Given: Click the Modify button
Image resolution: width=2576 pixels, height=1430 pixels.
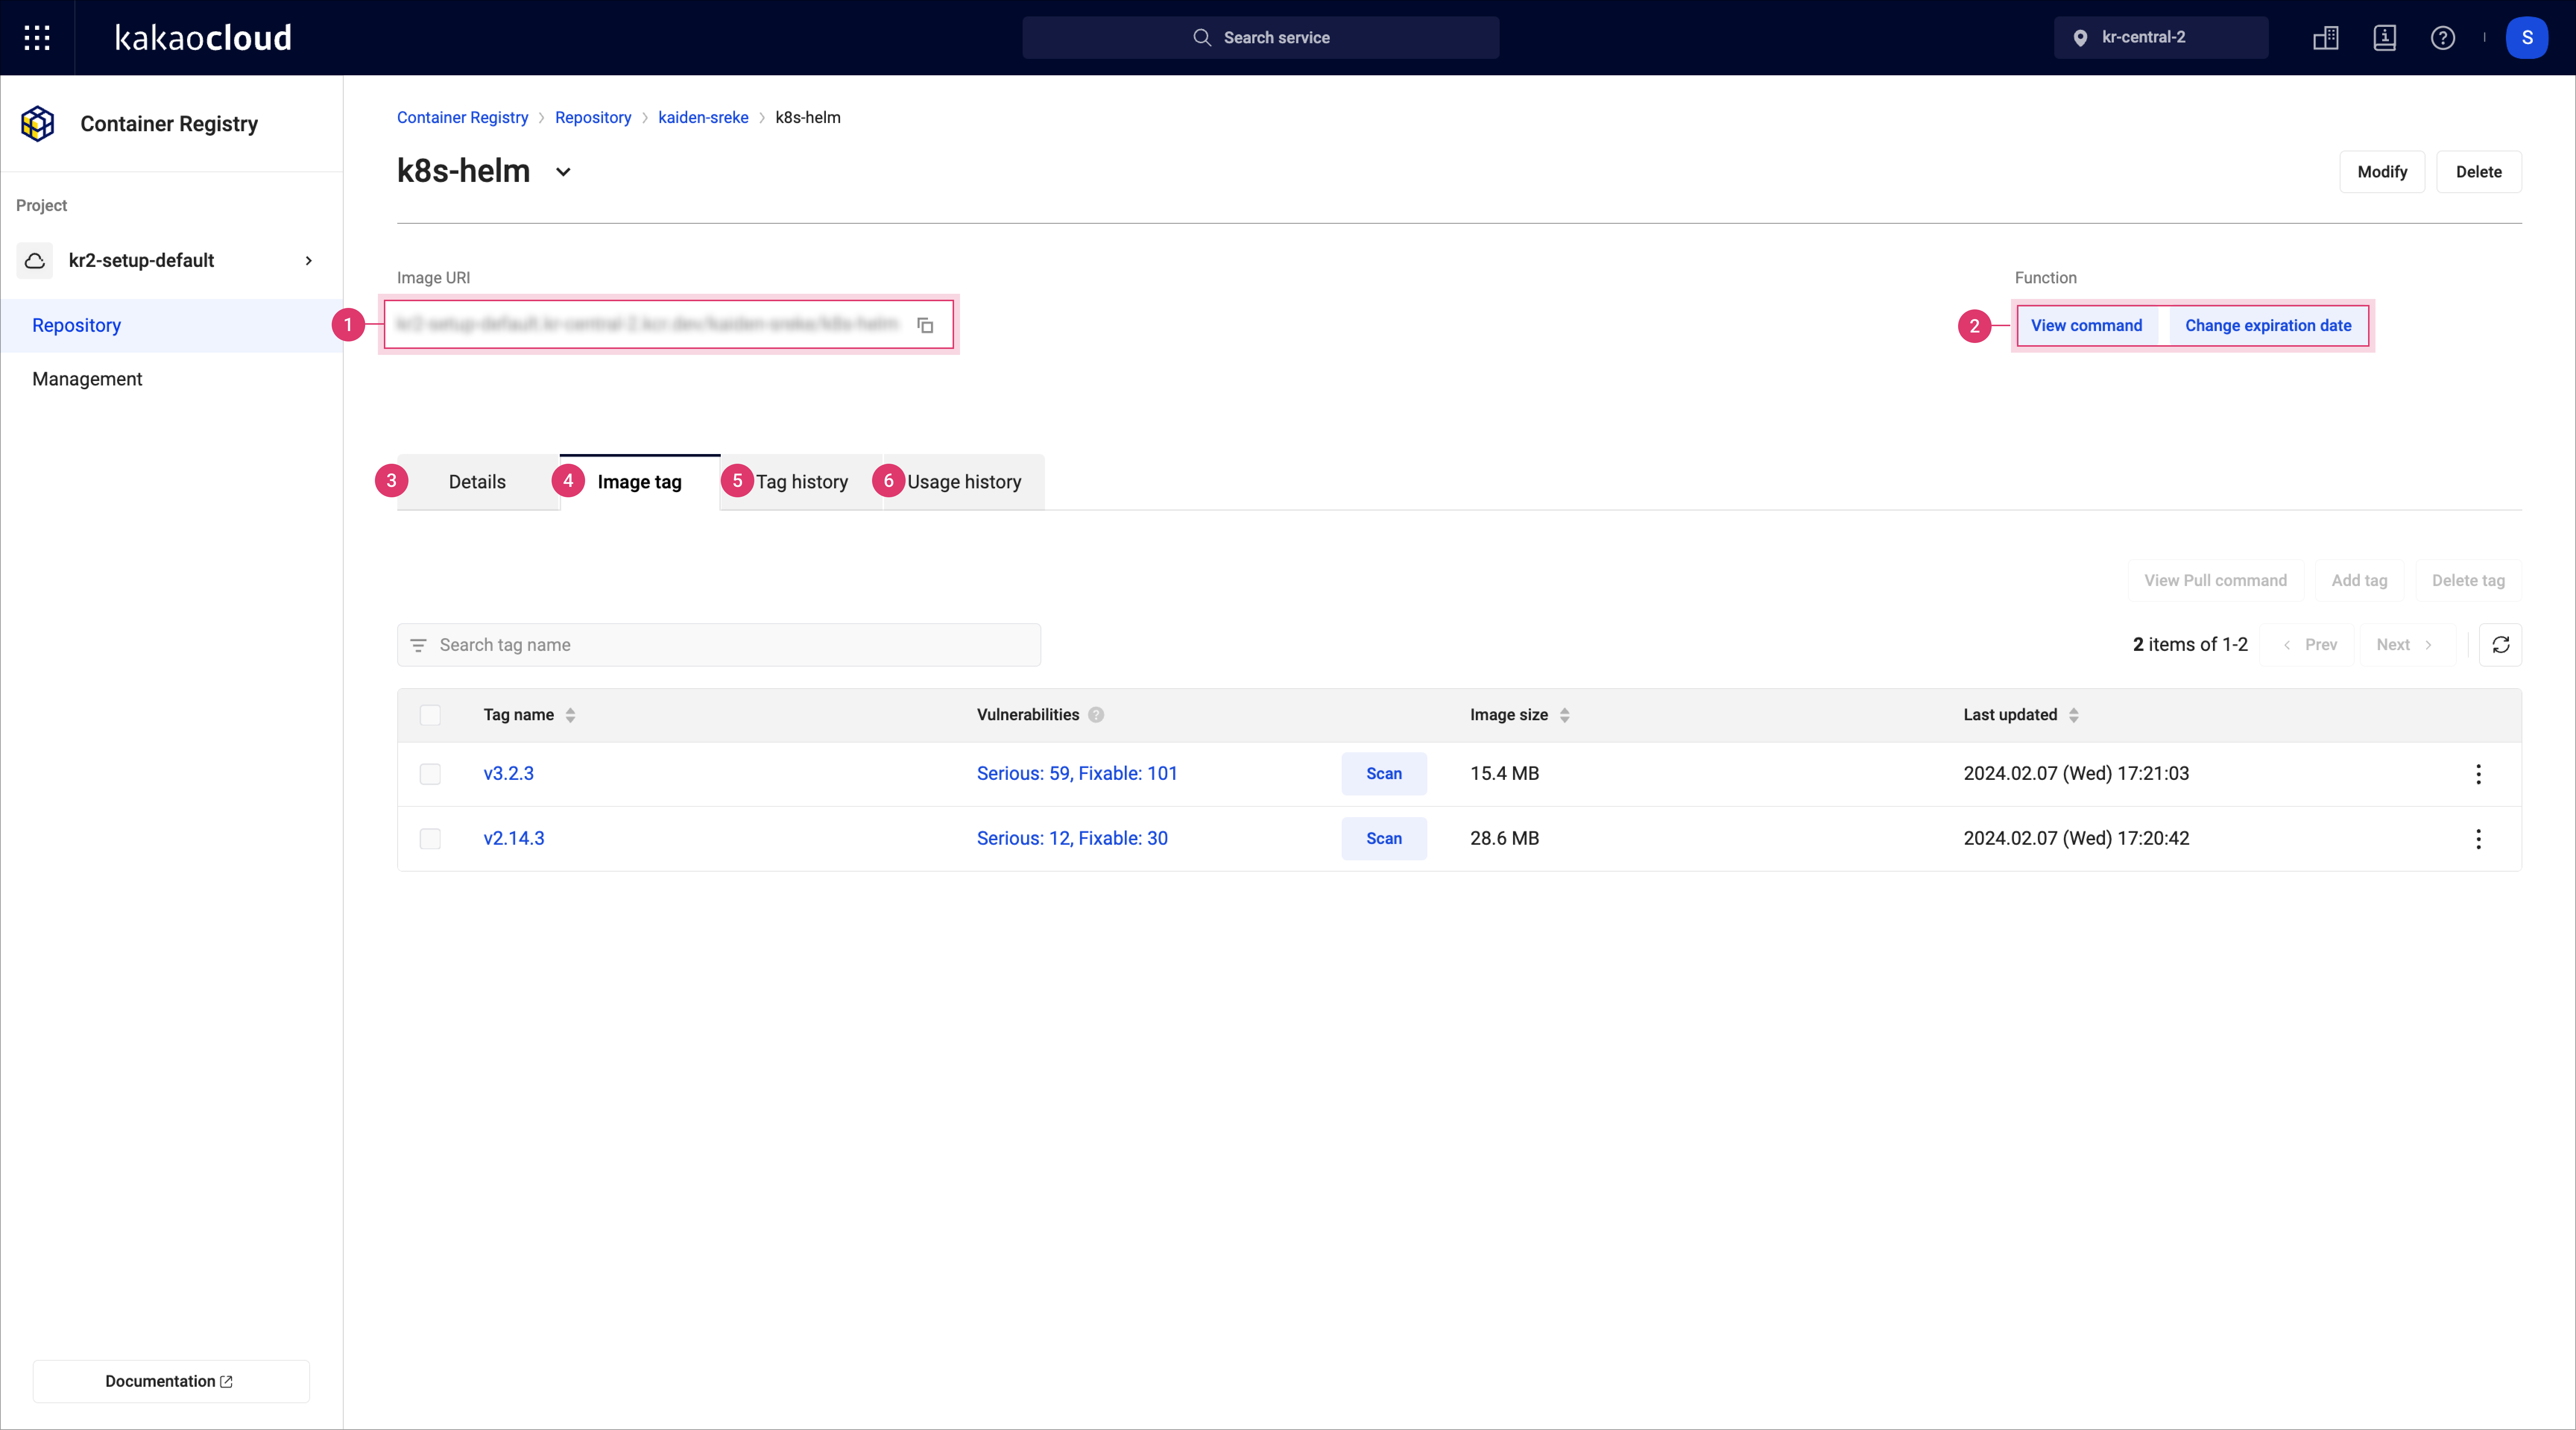Looking at the screenshot, I should (x=2382, y=172).
